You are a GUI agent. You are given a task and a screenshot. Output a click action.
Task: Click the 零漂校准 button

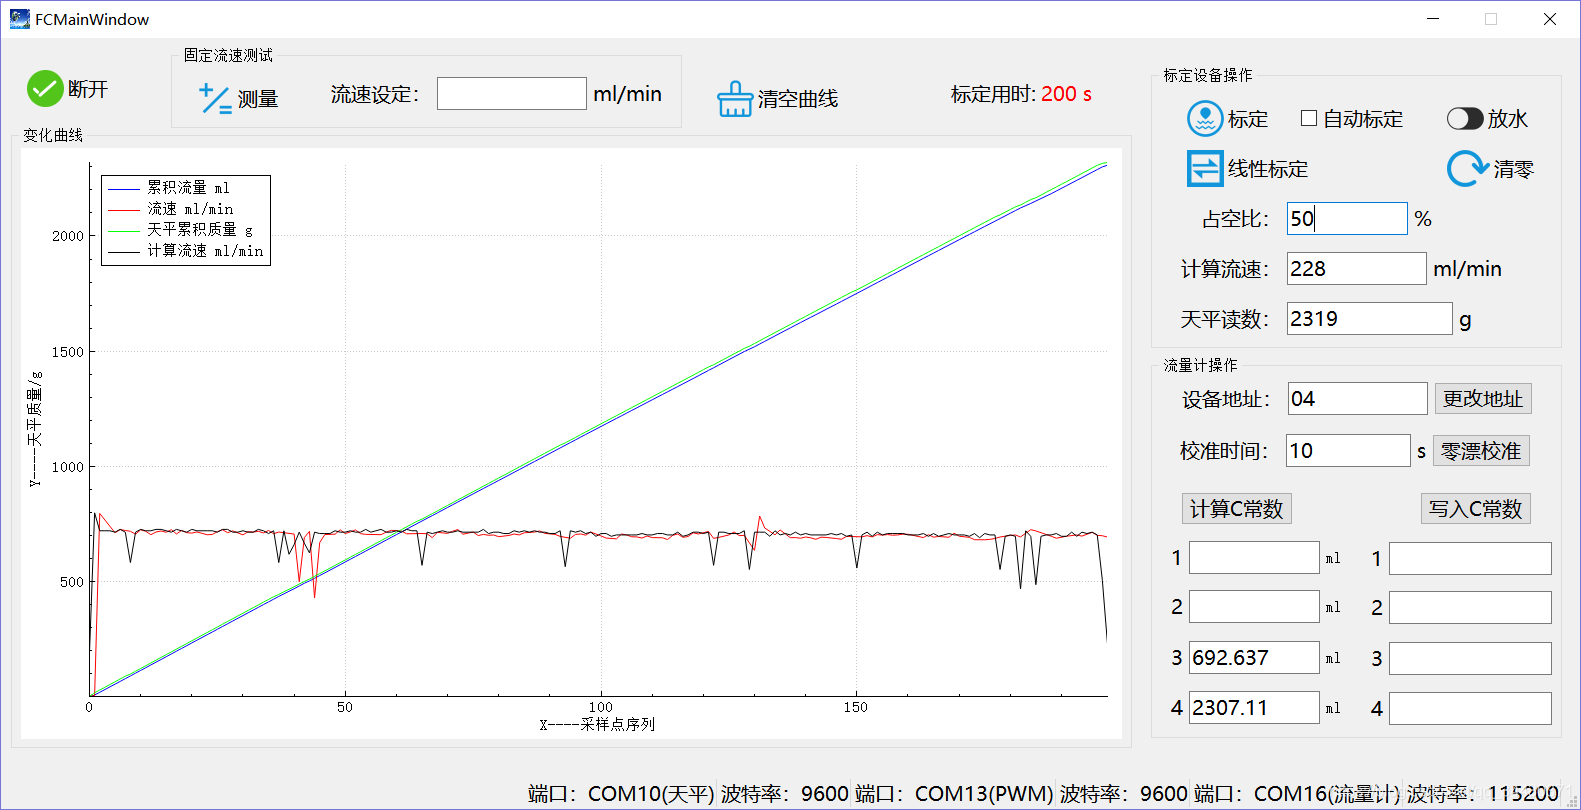pos(1481,451)
